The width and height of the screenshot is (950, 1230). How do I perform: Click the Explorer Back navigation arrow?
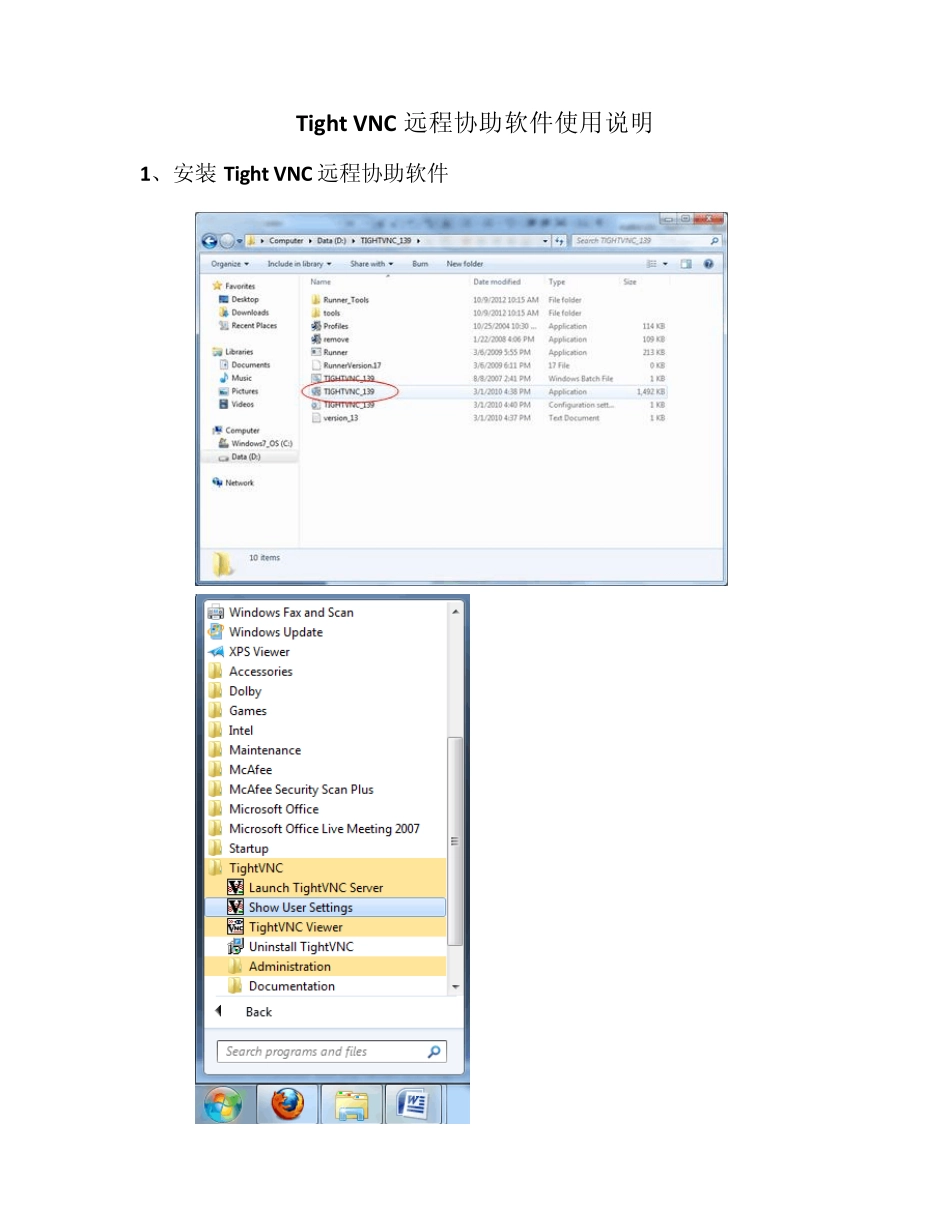[x=209, y=241]
